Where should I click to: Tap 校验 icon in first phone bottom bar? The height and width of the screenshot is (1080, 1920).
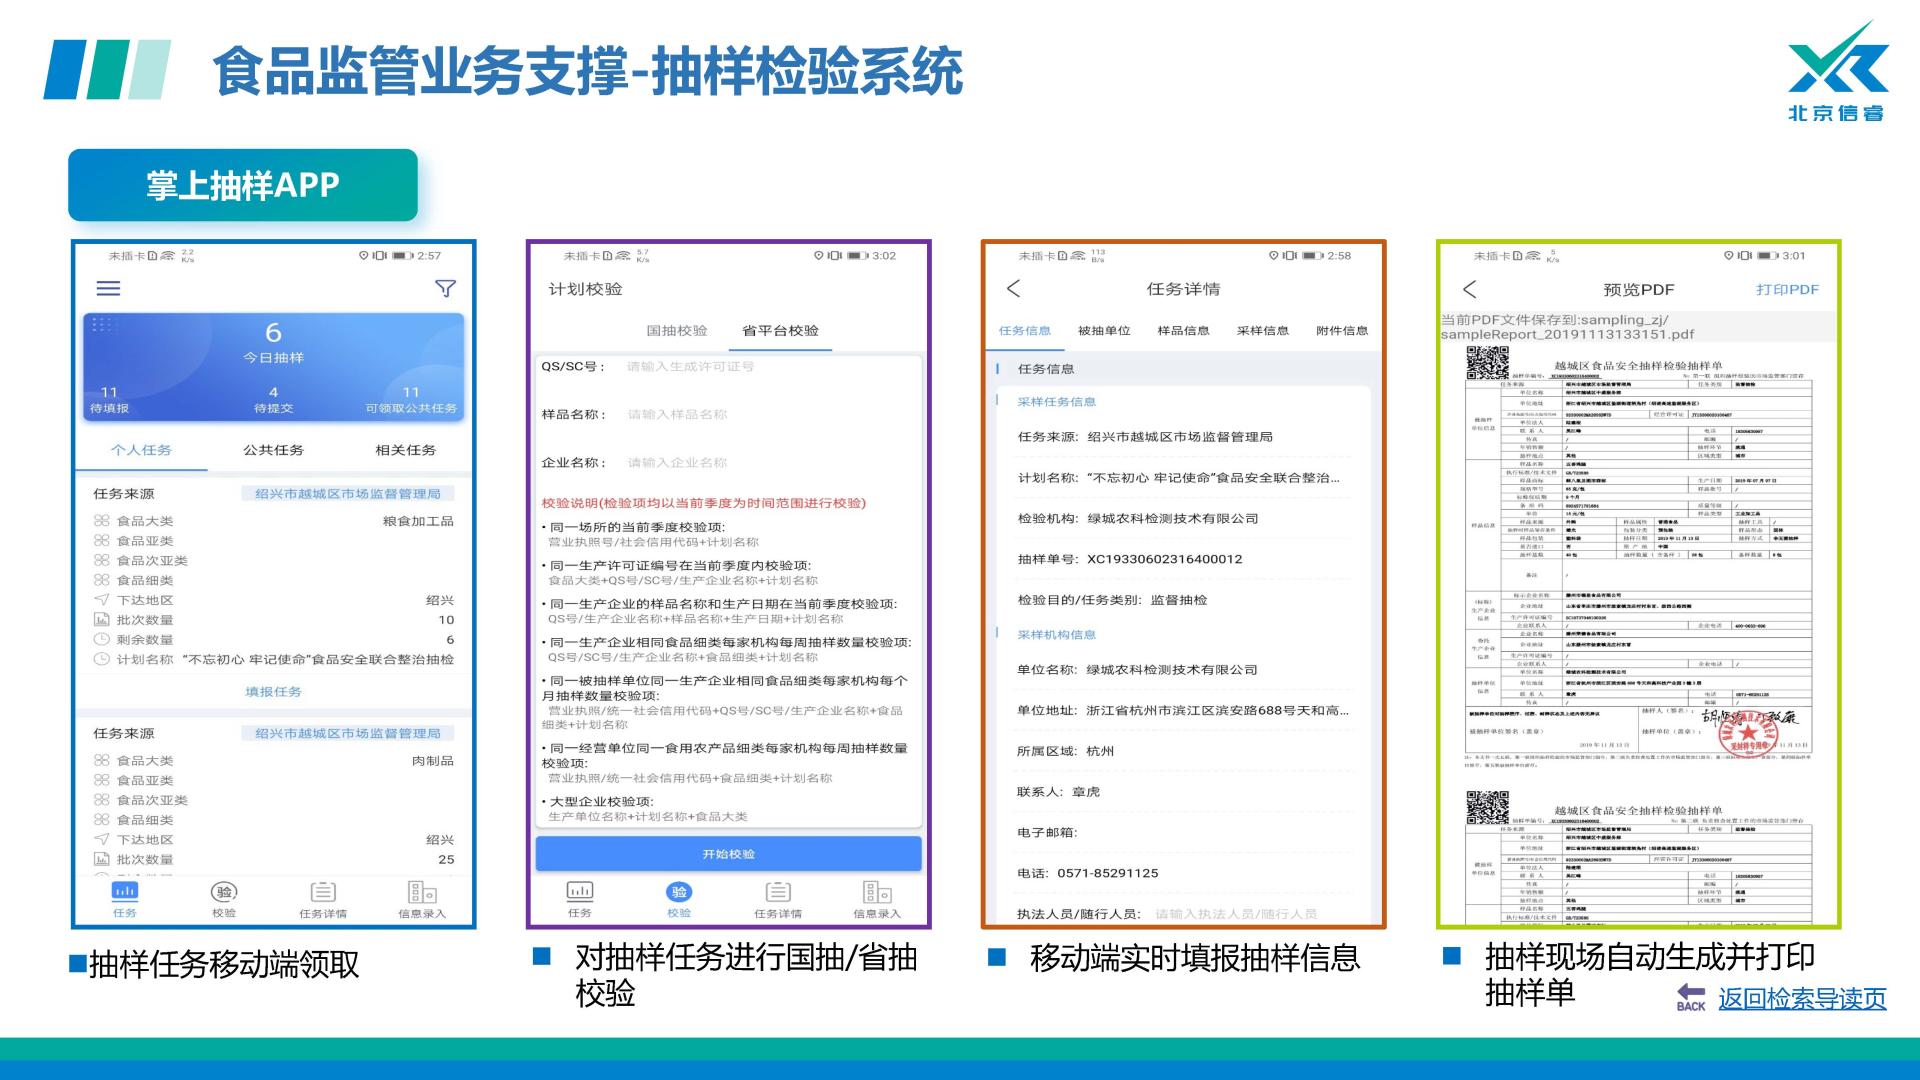click(x=223, y=891)
